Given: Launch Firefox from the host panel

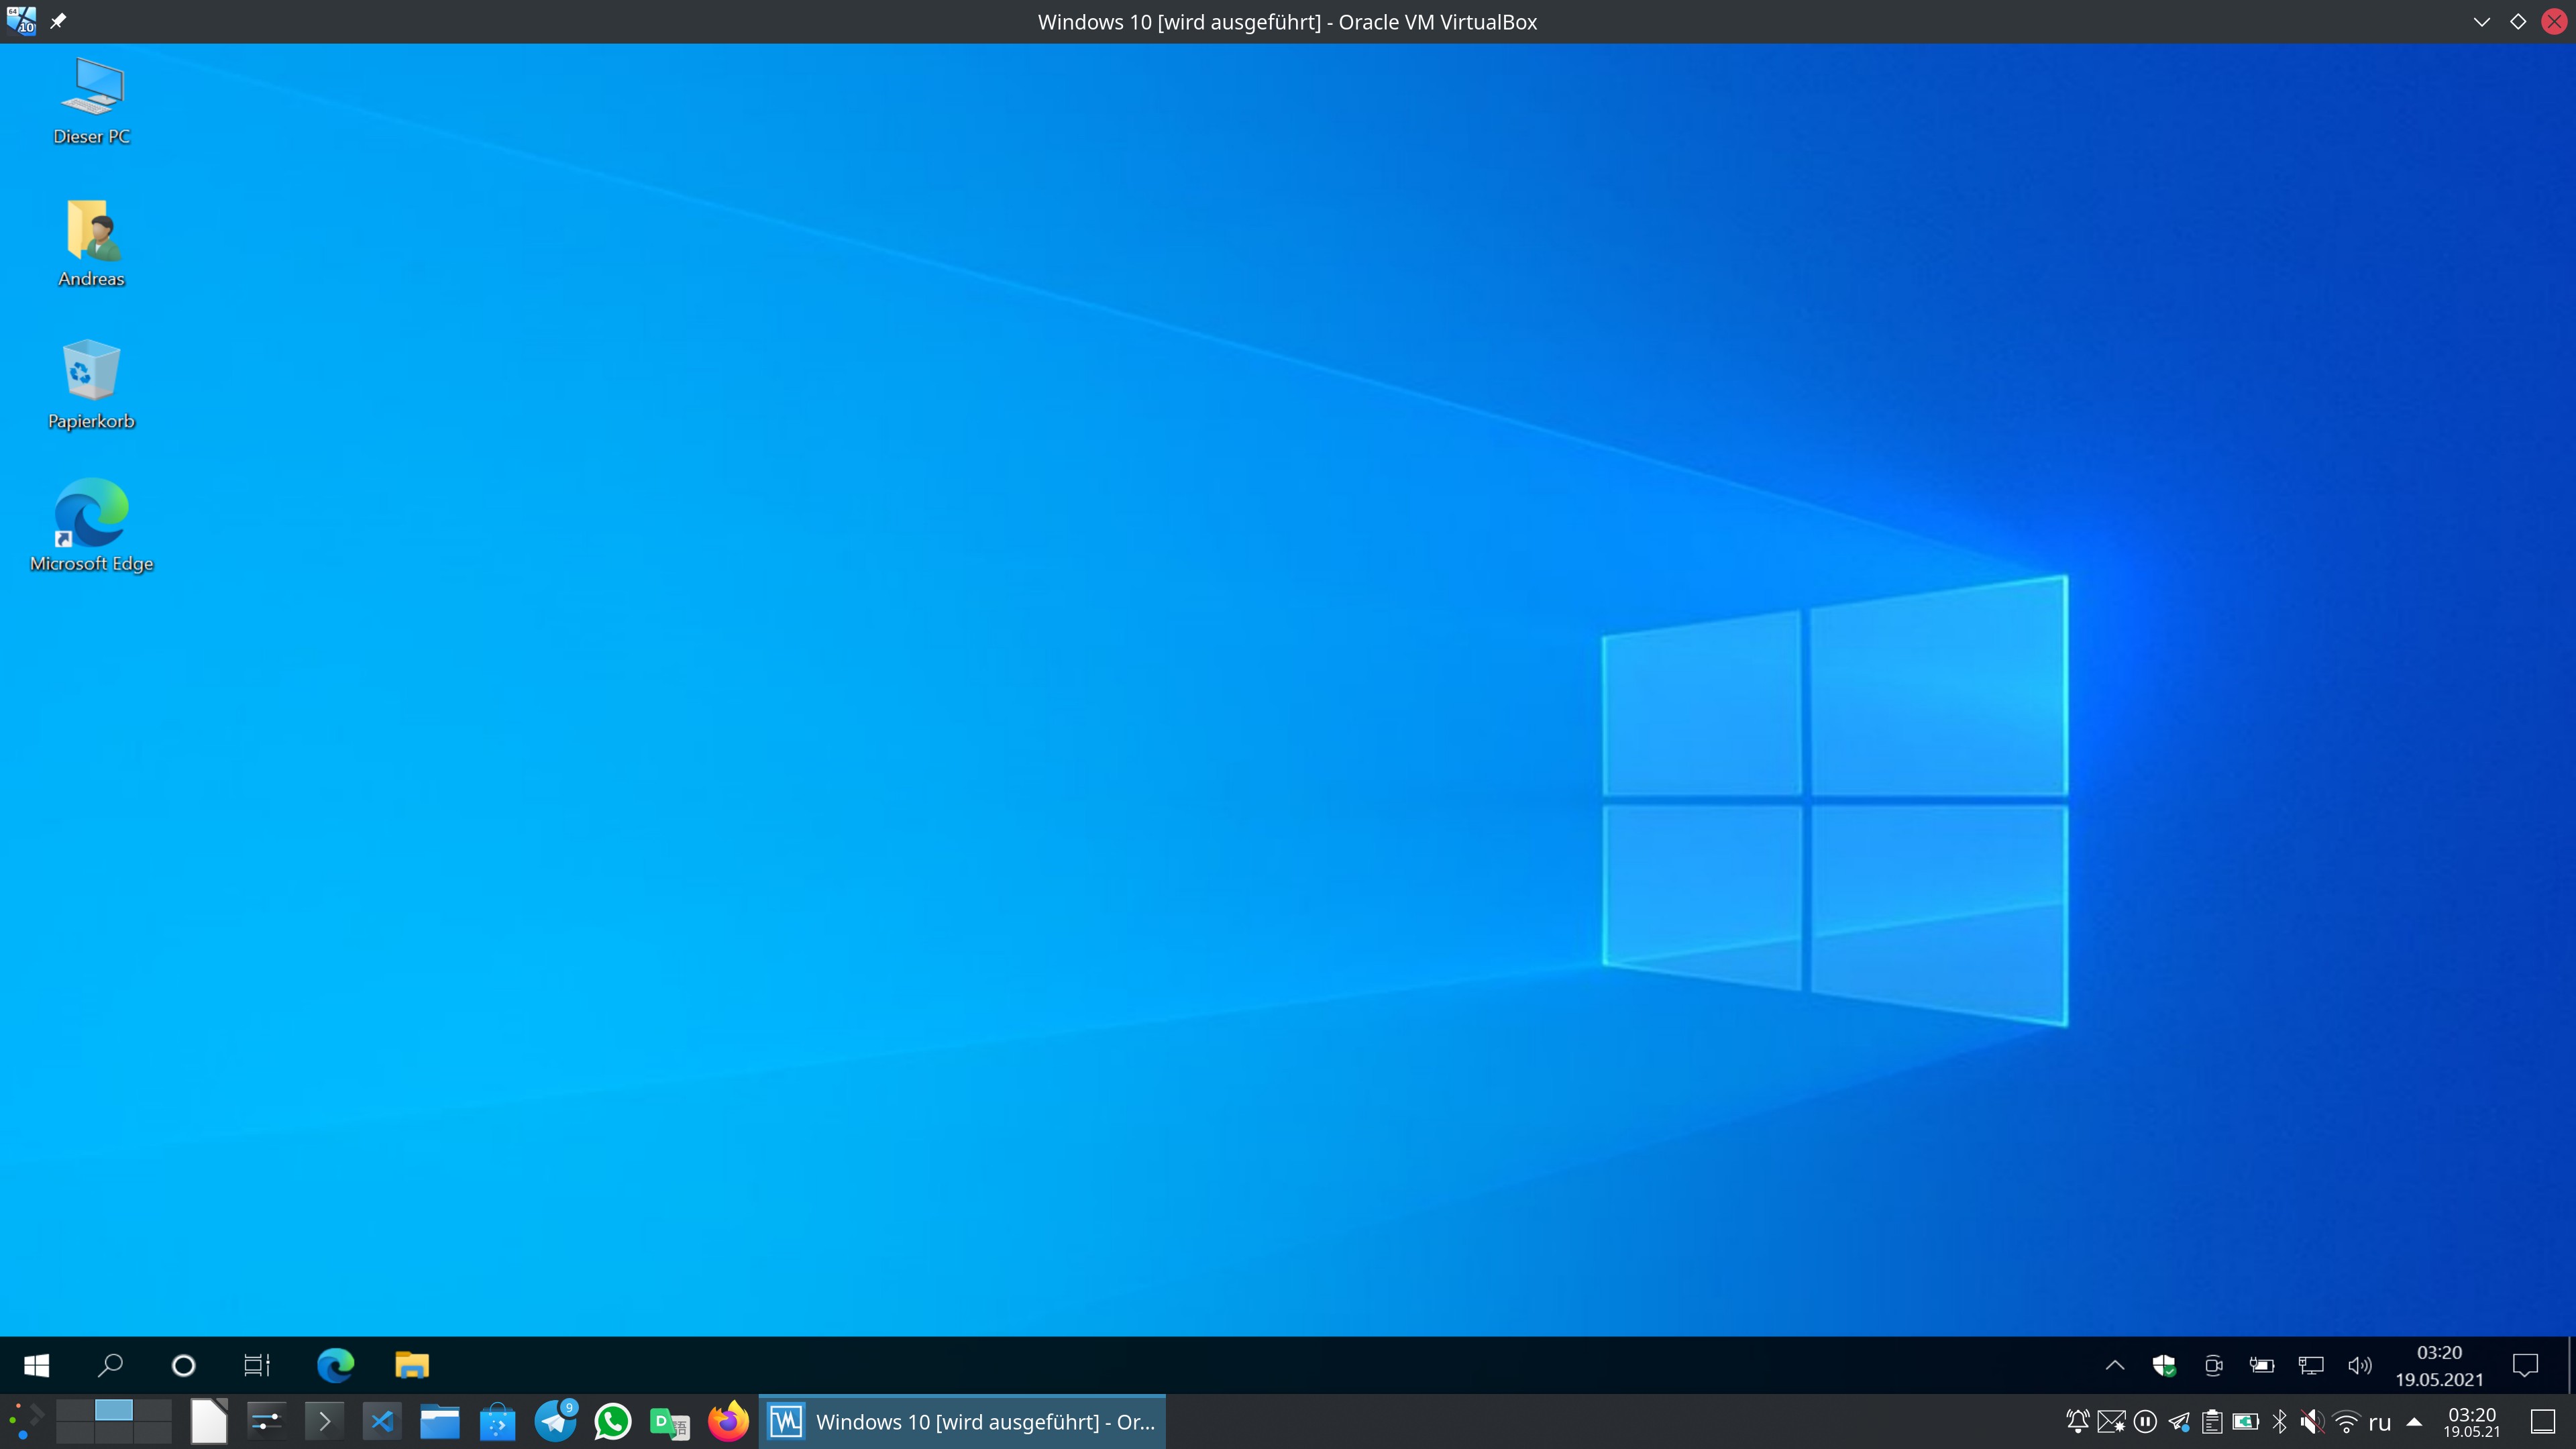Looking at the screenshot, I should (x=728, y=1422).
